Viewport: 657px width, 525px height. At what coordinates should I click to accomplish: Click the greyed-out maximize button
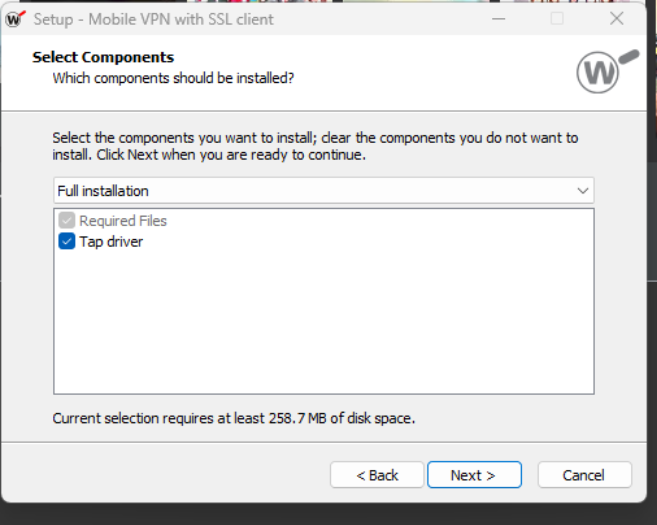(x=557, y=19)
